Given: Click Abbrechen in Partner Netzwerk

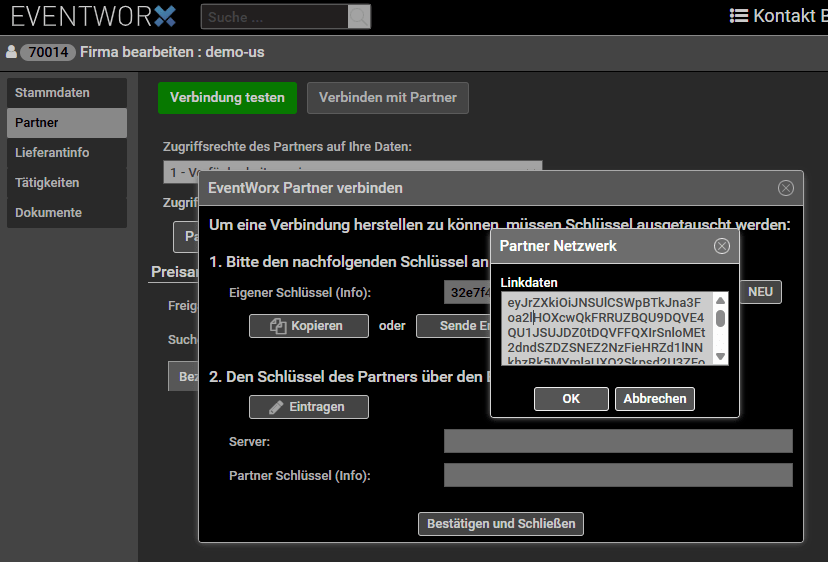Looking at the screenshot, I should [x=655, y=399].
